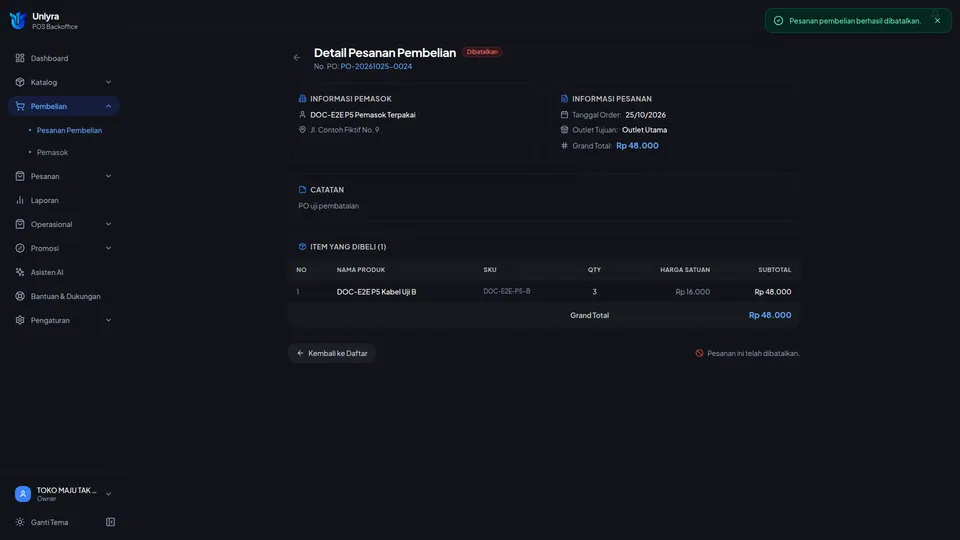Collapse sidebar with panel icon
This screenshot has width=960, height=540.
tap(110, 522)
